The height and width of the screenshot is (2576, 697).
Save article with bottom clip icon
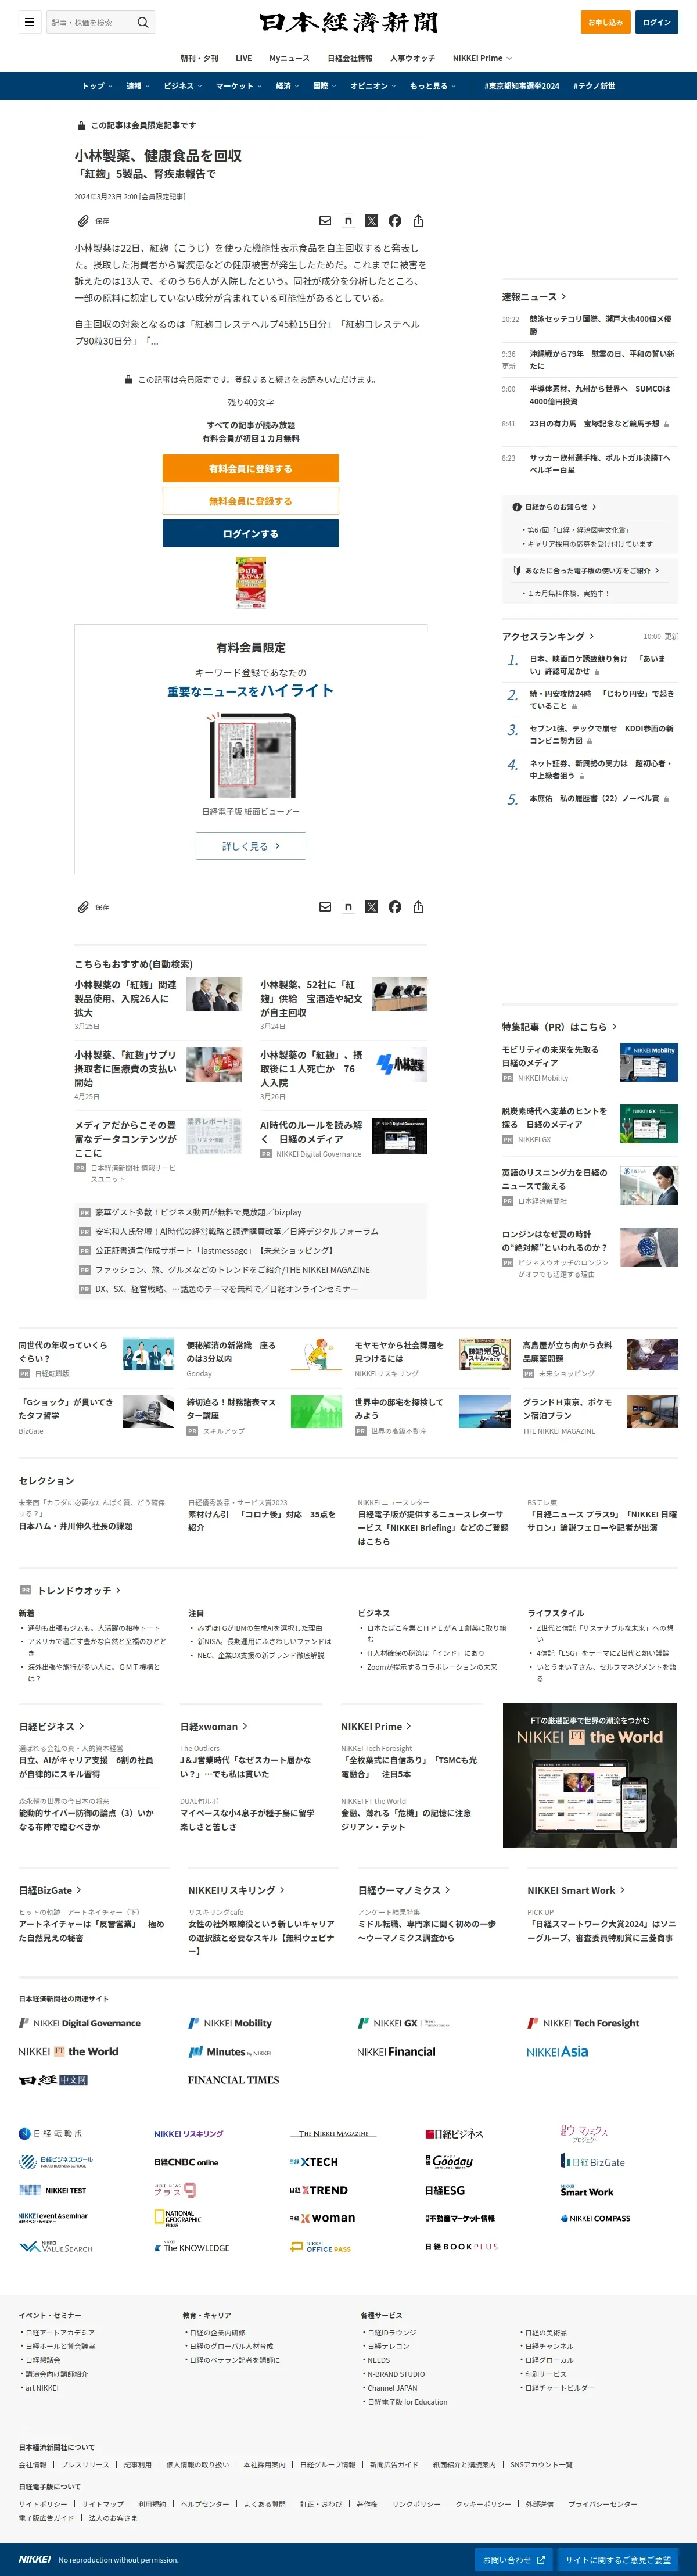click(x=84, y=907)
